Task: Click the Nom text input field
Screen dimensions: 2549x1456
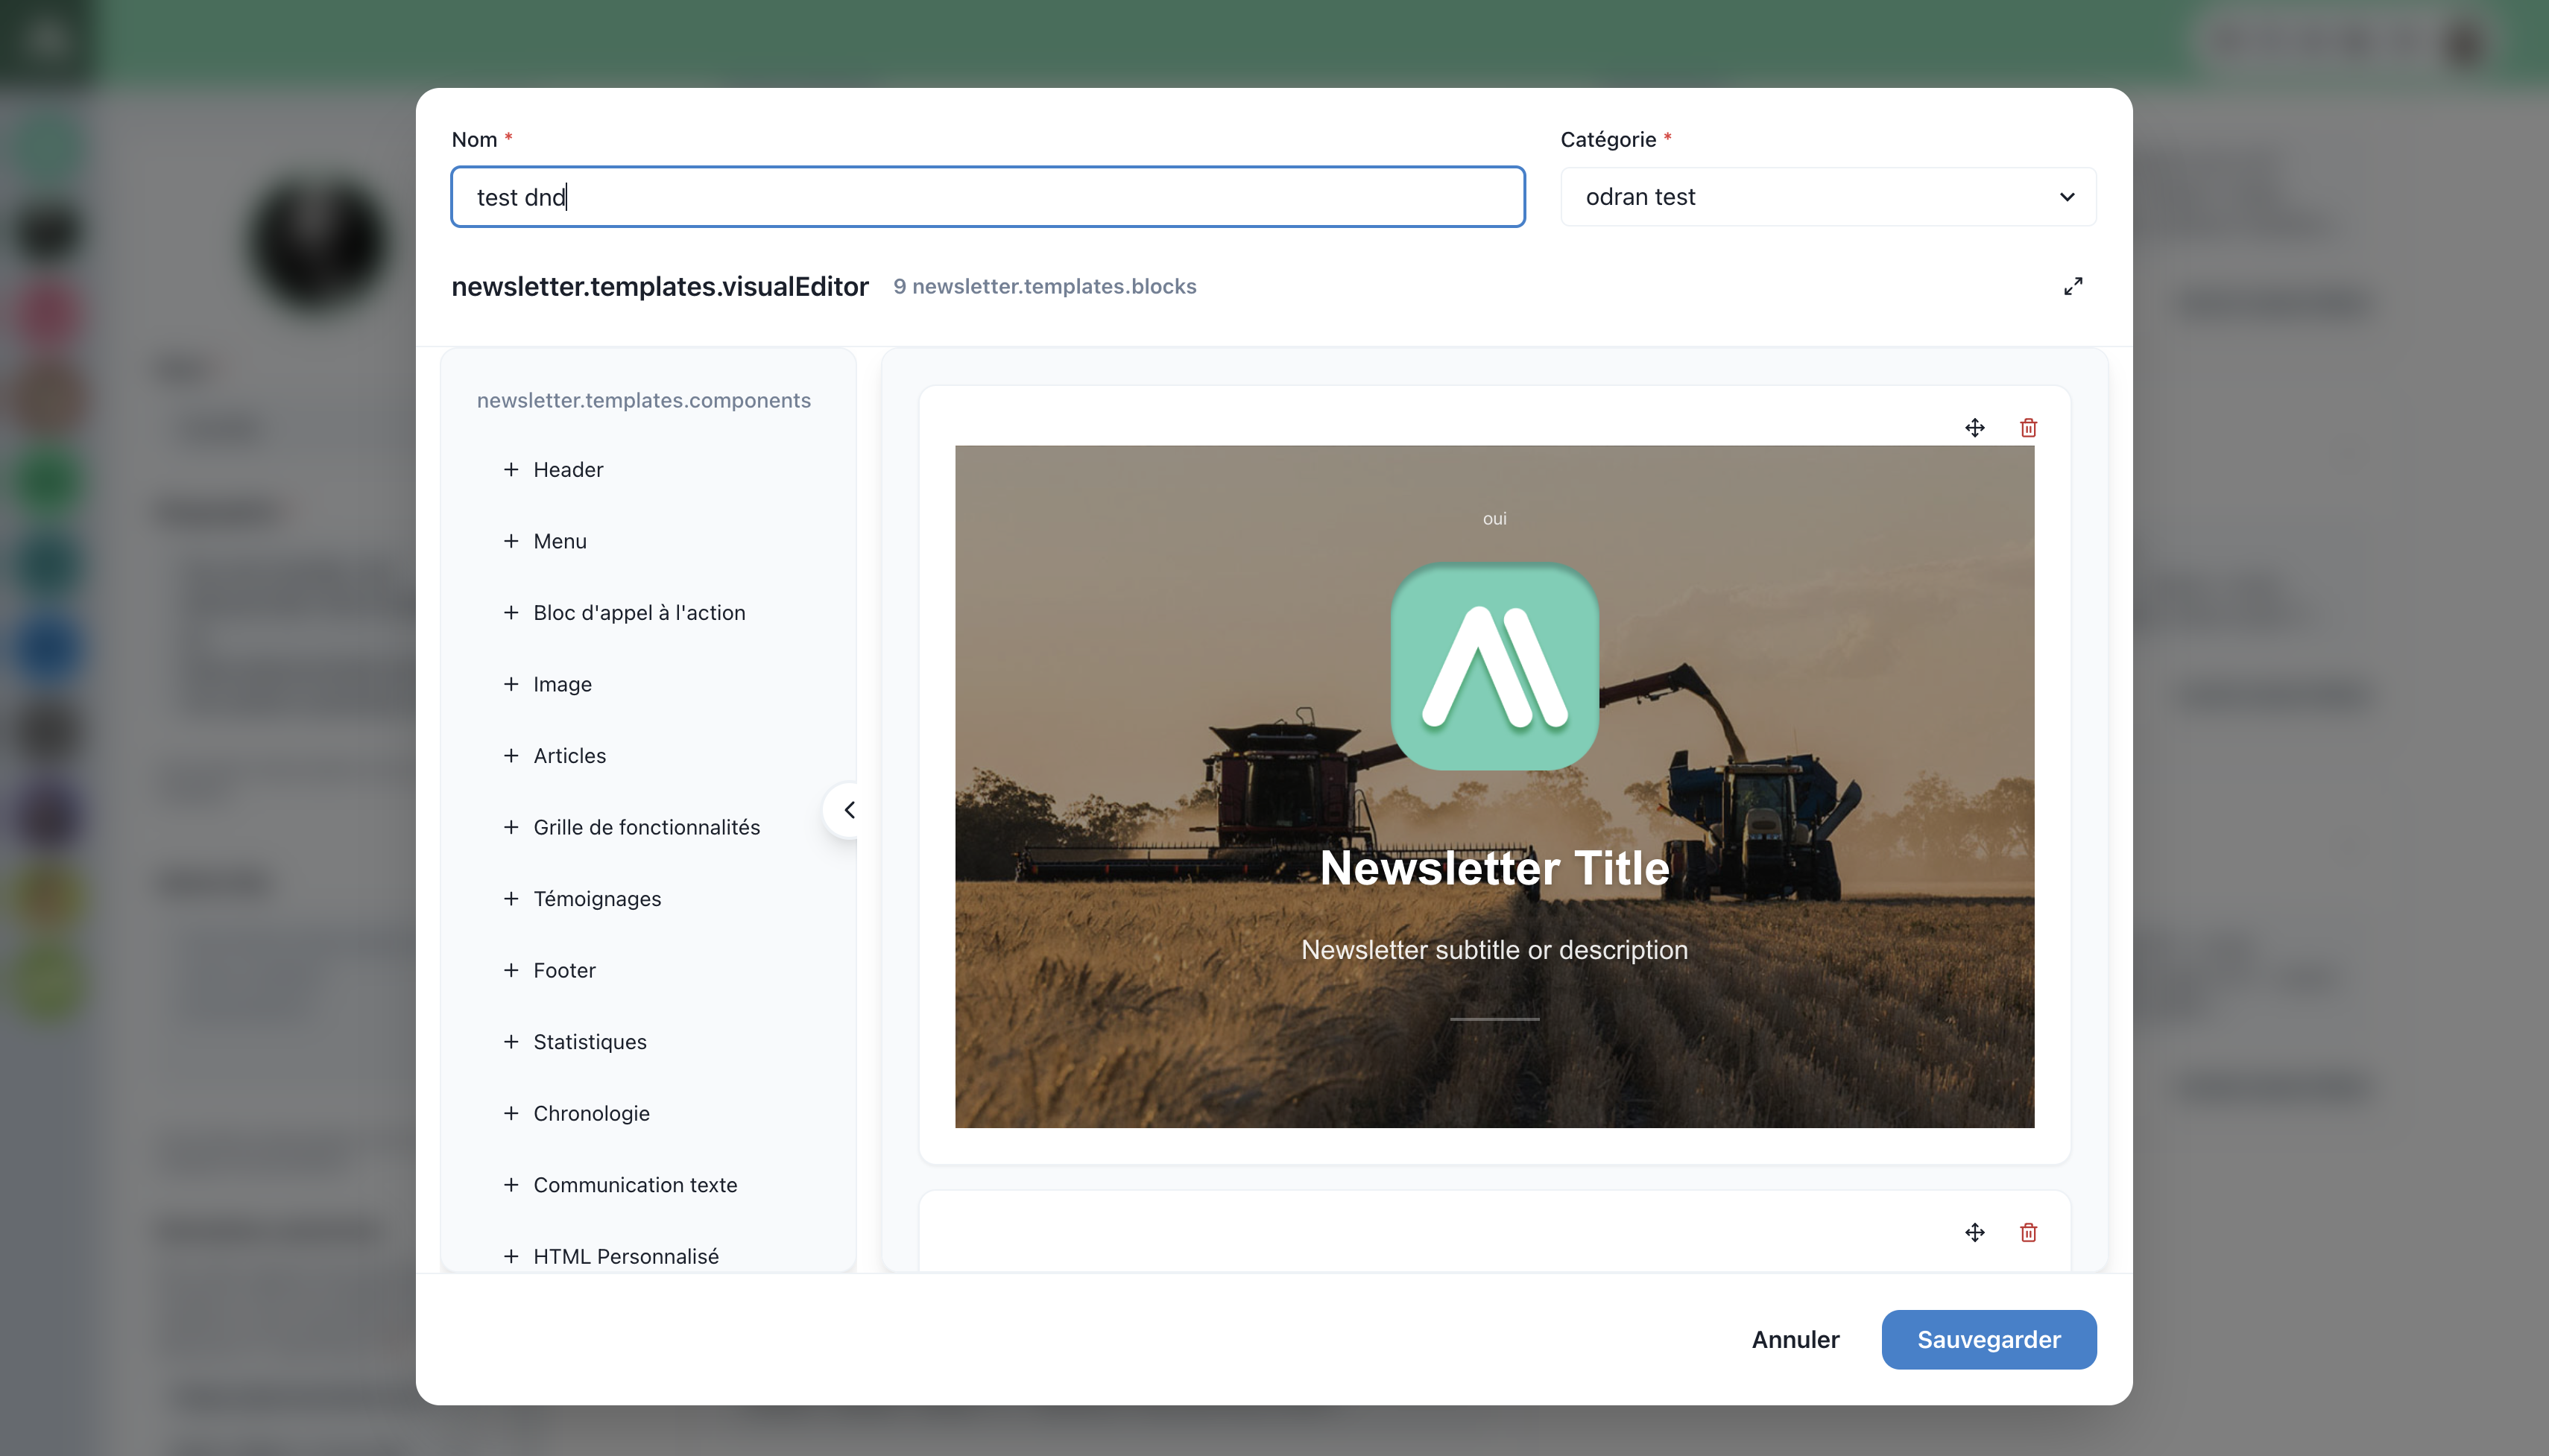Action: (x=987, y=197)
